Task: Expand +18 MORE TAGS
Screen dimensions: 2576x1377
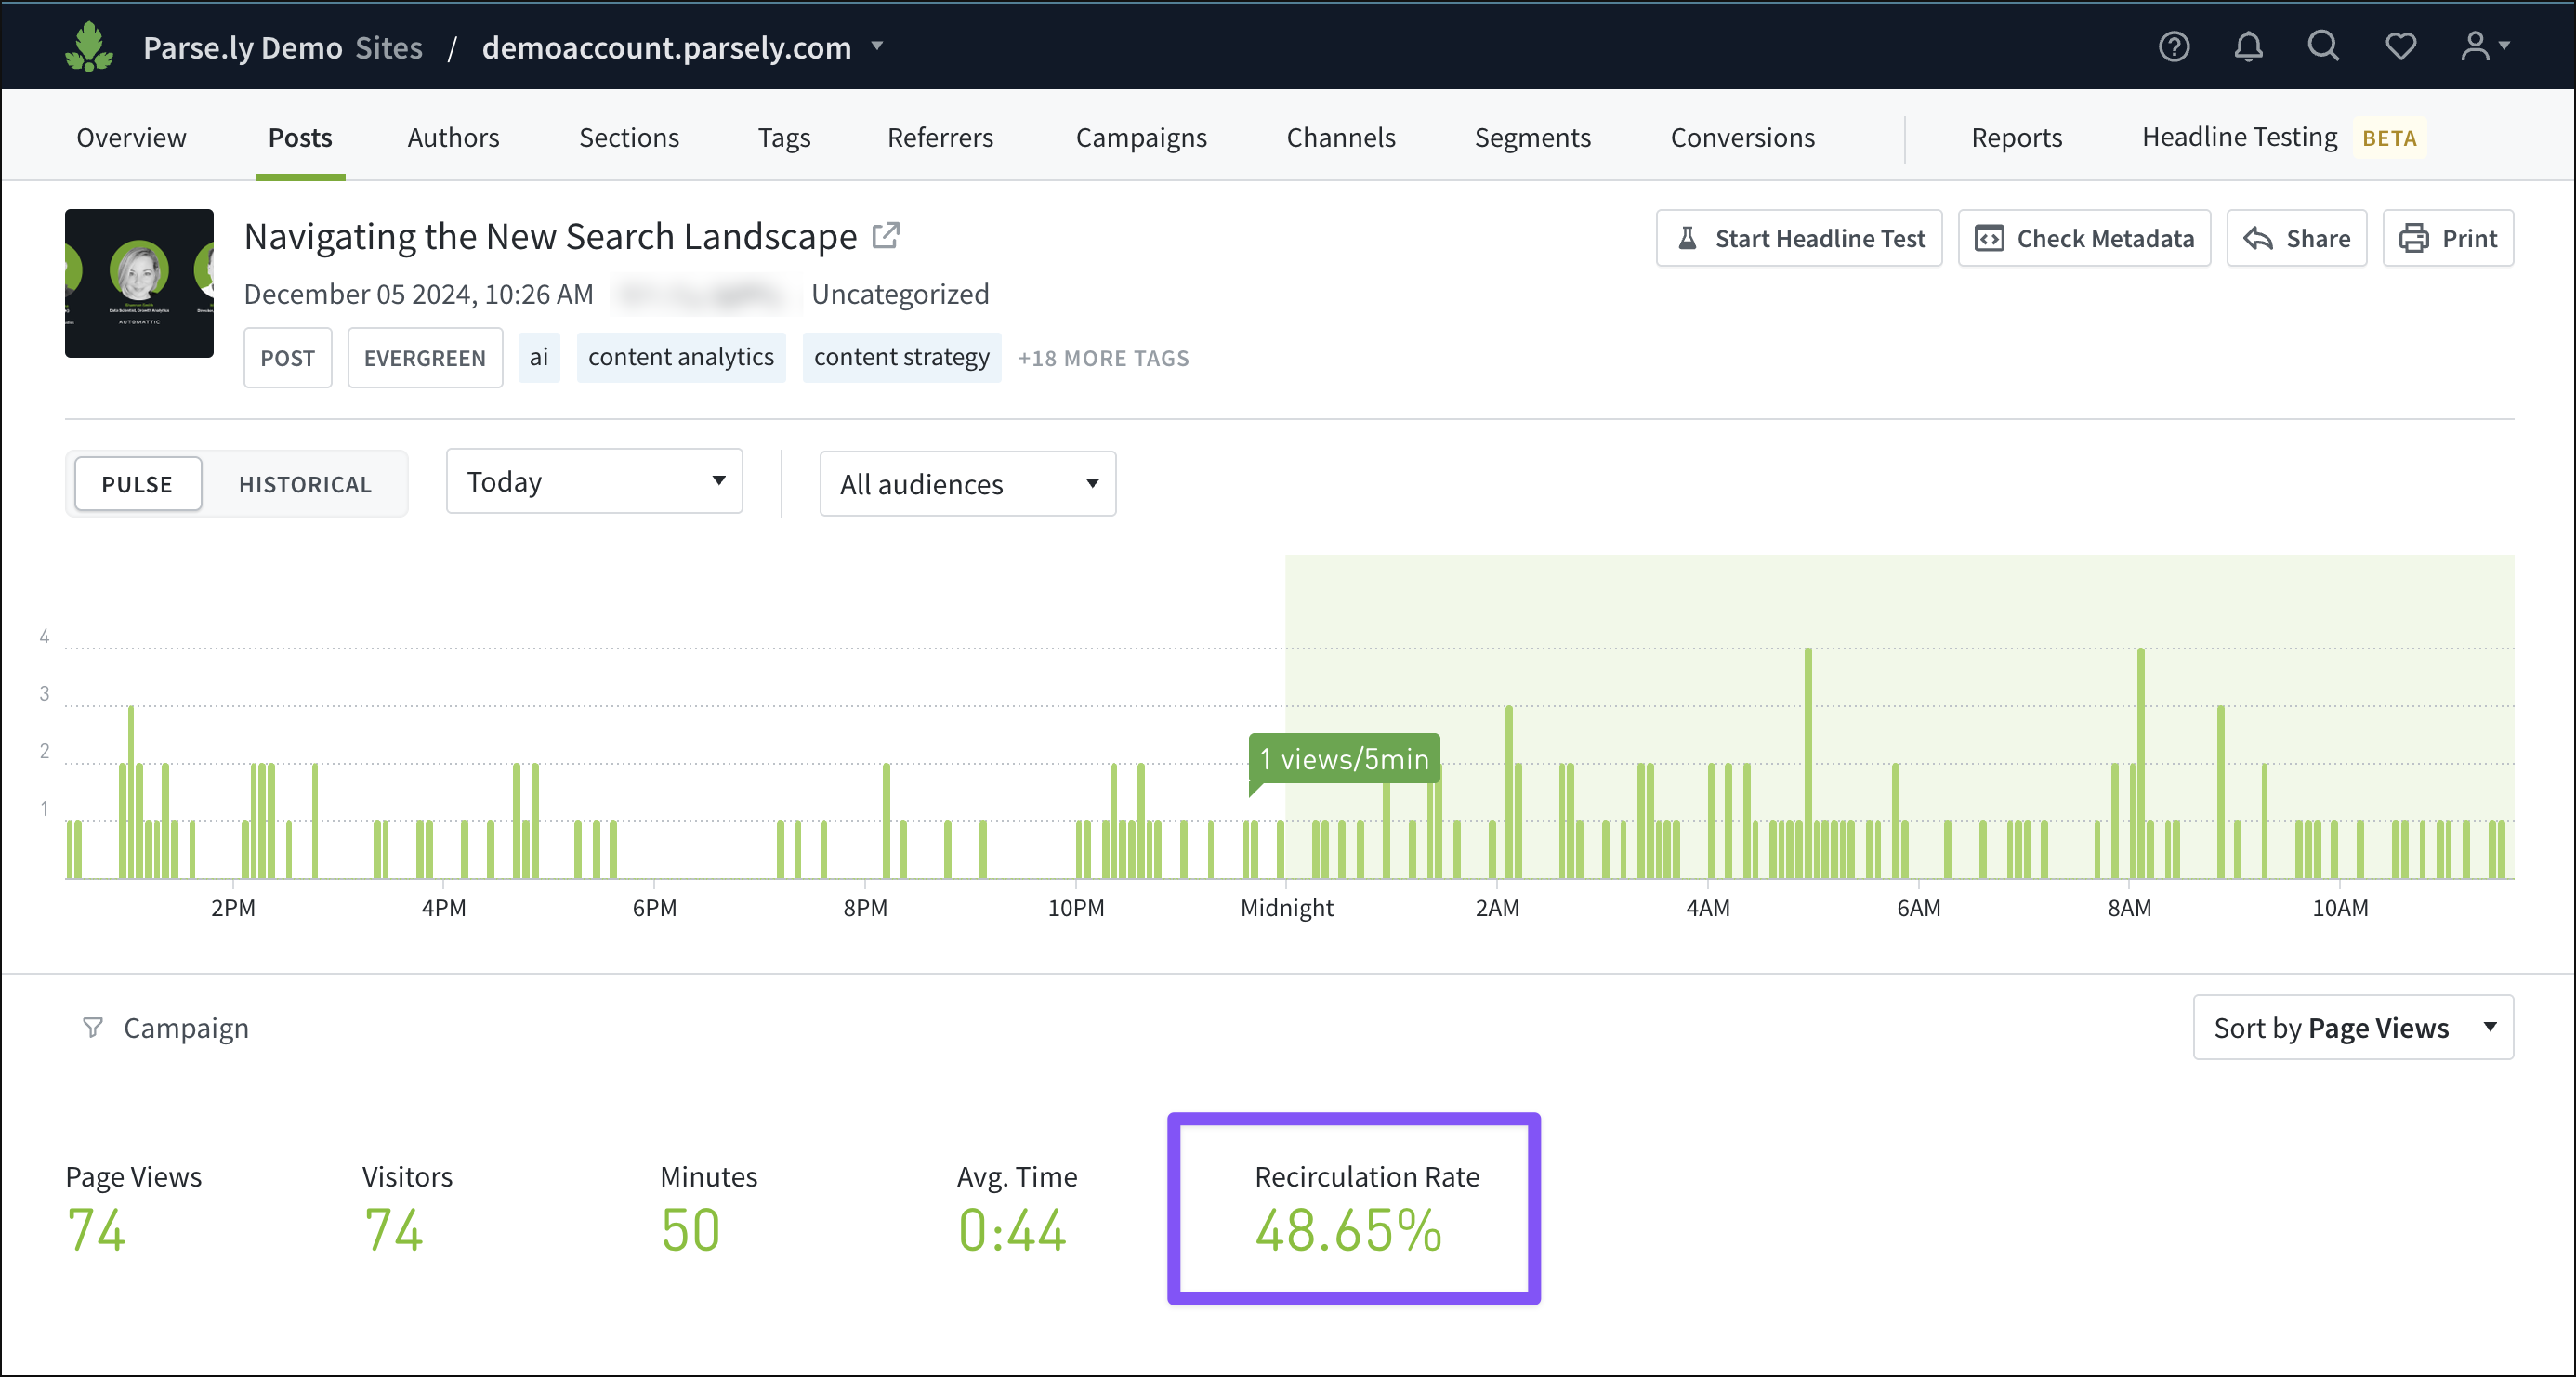Action: click(x=1103, y=358)
